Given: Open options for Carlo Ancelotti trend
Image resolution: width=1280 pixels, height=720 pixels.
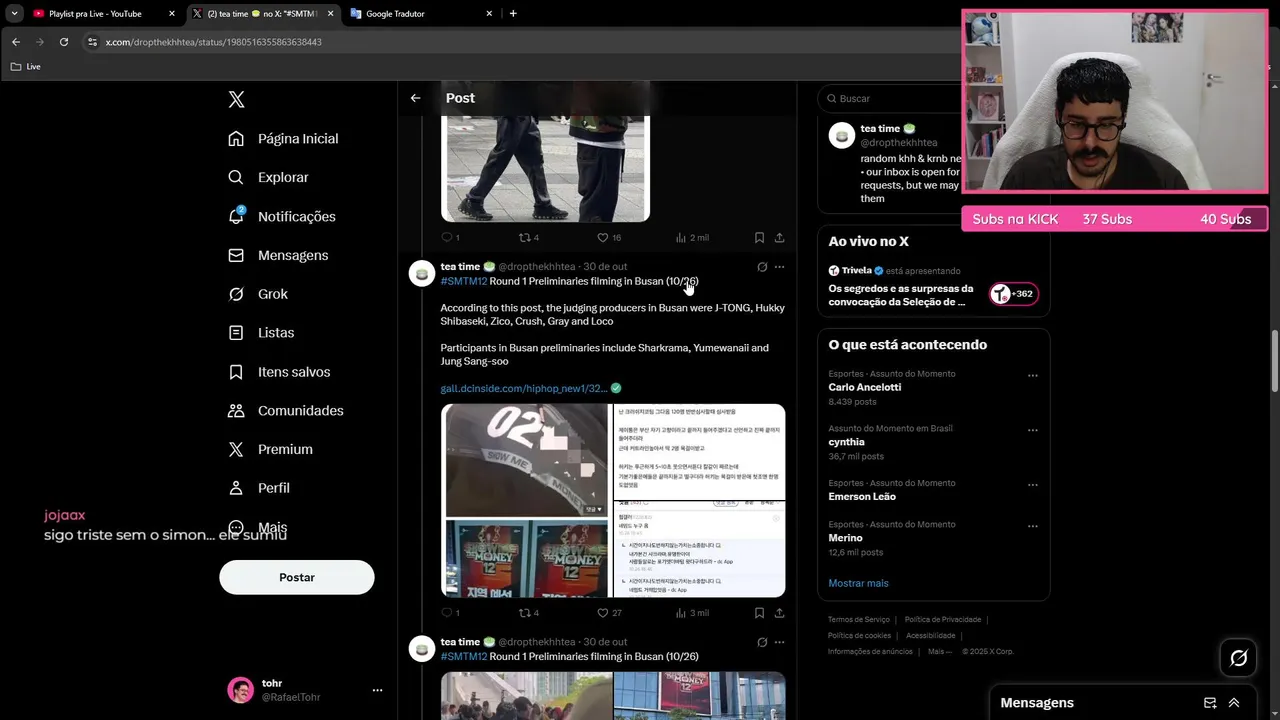Looking at the screenshot, I should tap(1032, 376).
